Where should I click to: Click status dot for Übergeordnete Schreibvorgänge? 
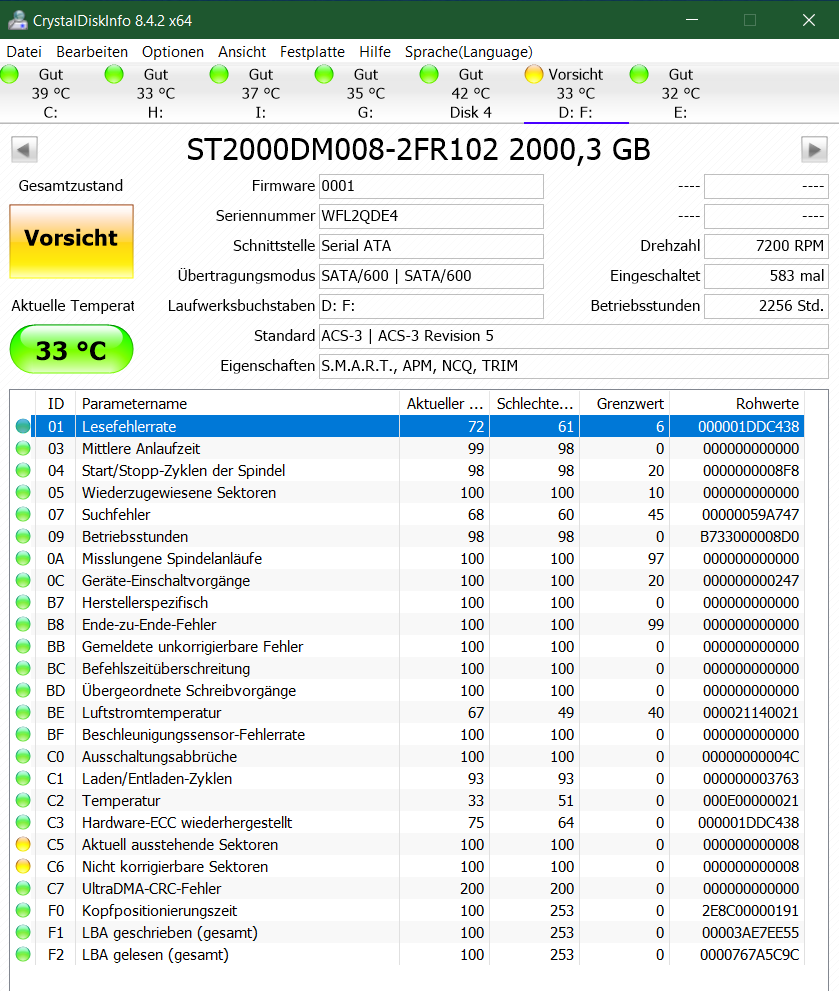[x=23, y=691]
